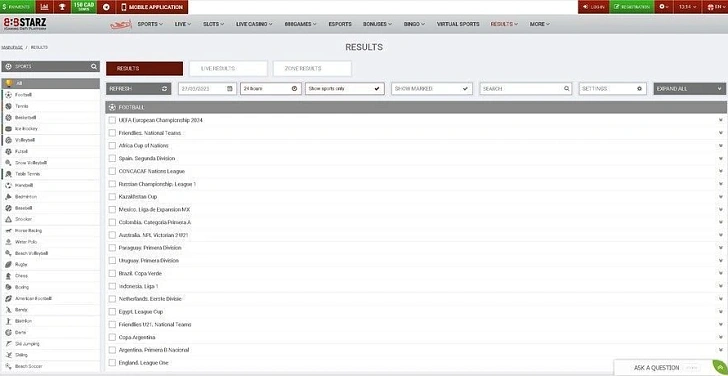The height and width of the screenshot is (376, 728).
Task: Tick UEFA European Championship 2024 checkbox
Action: (112, 120)
